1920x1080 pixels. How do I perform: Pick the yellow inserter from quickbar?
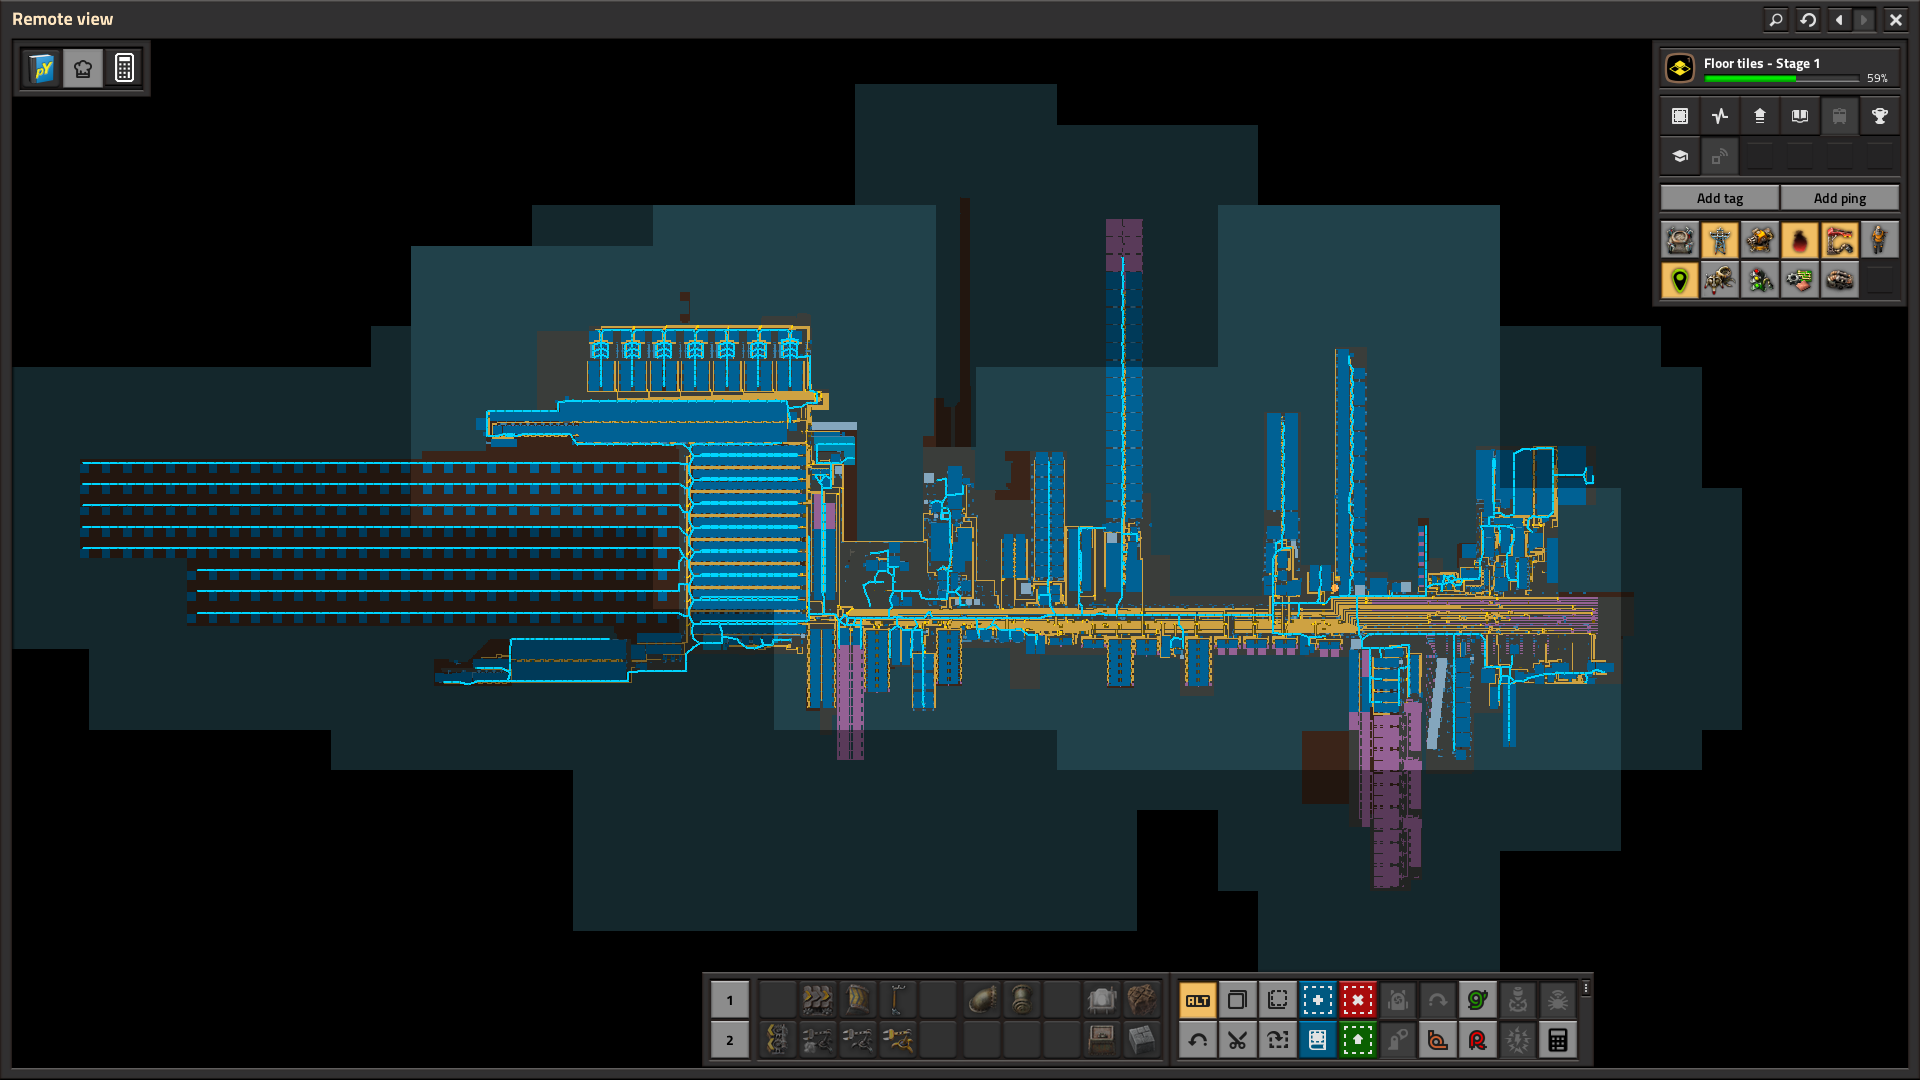898,1040
